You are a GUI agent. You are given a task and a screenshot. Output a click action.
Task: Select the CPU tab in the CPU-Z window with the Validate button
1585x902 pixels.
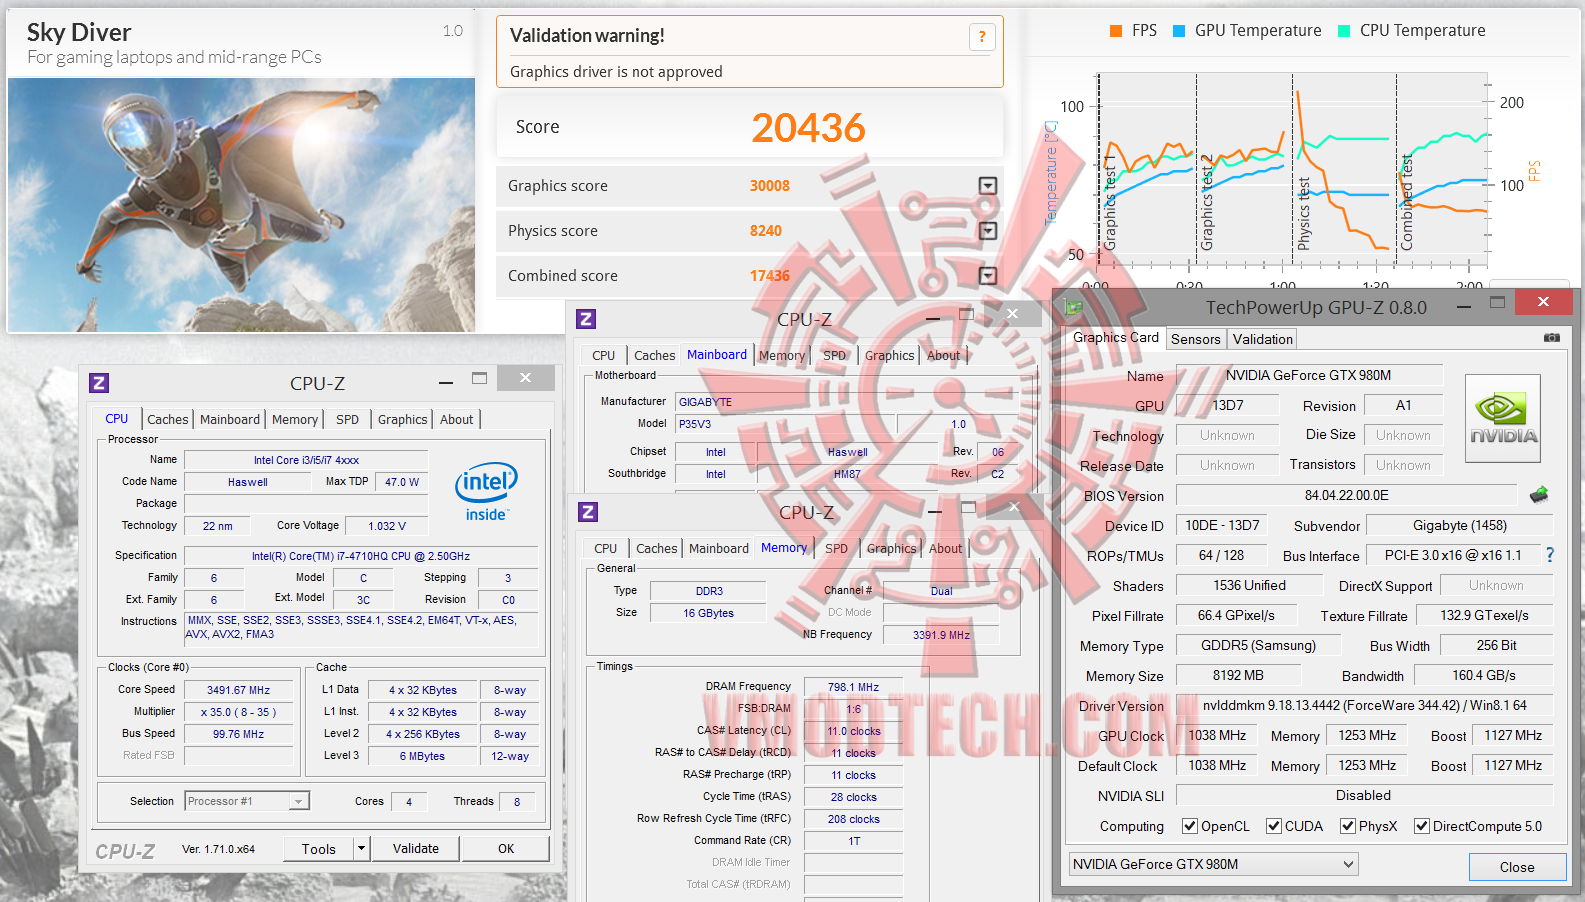[117, 419]
